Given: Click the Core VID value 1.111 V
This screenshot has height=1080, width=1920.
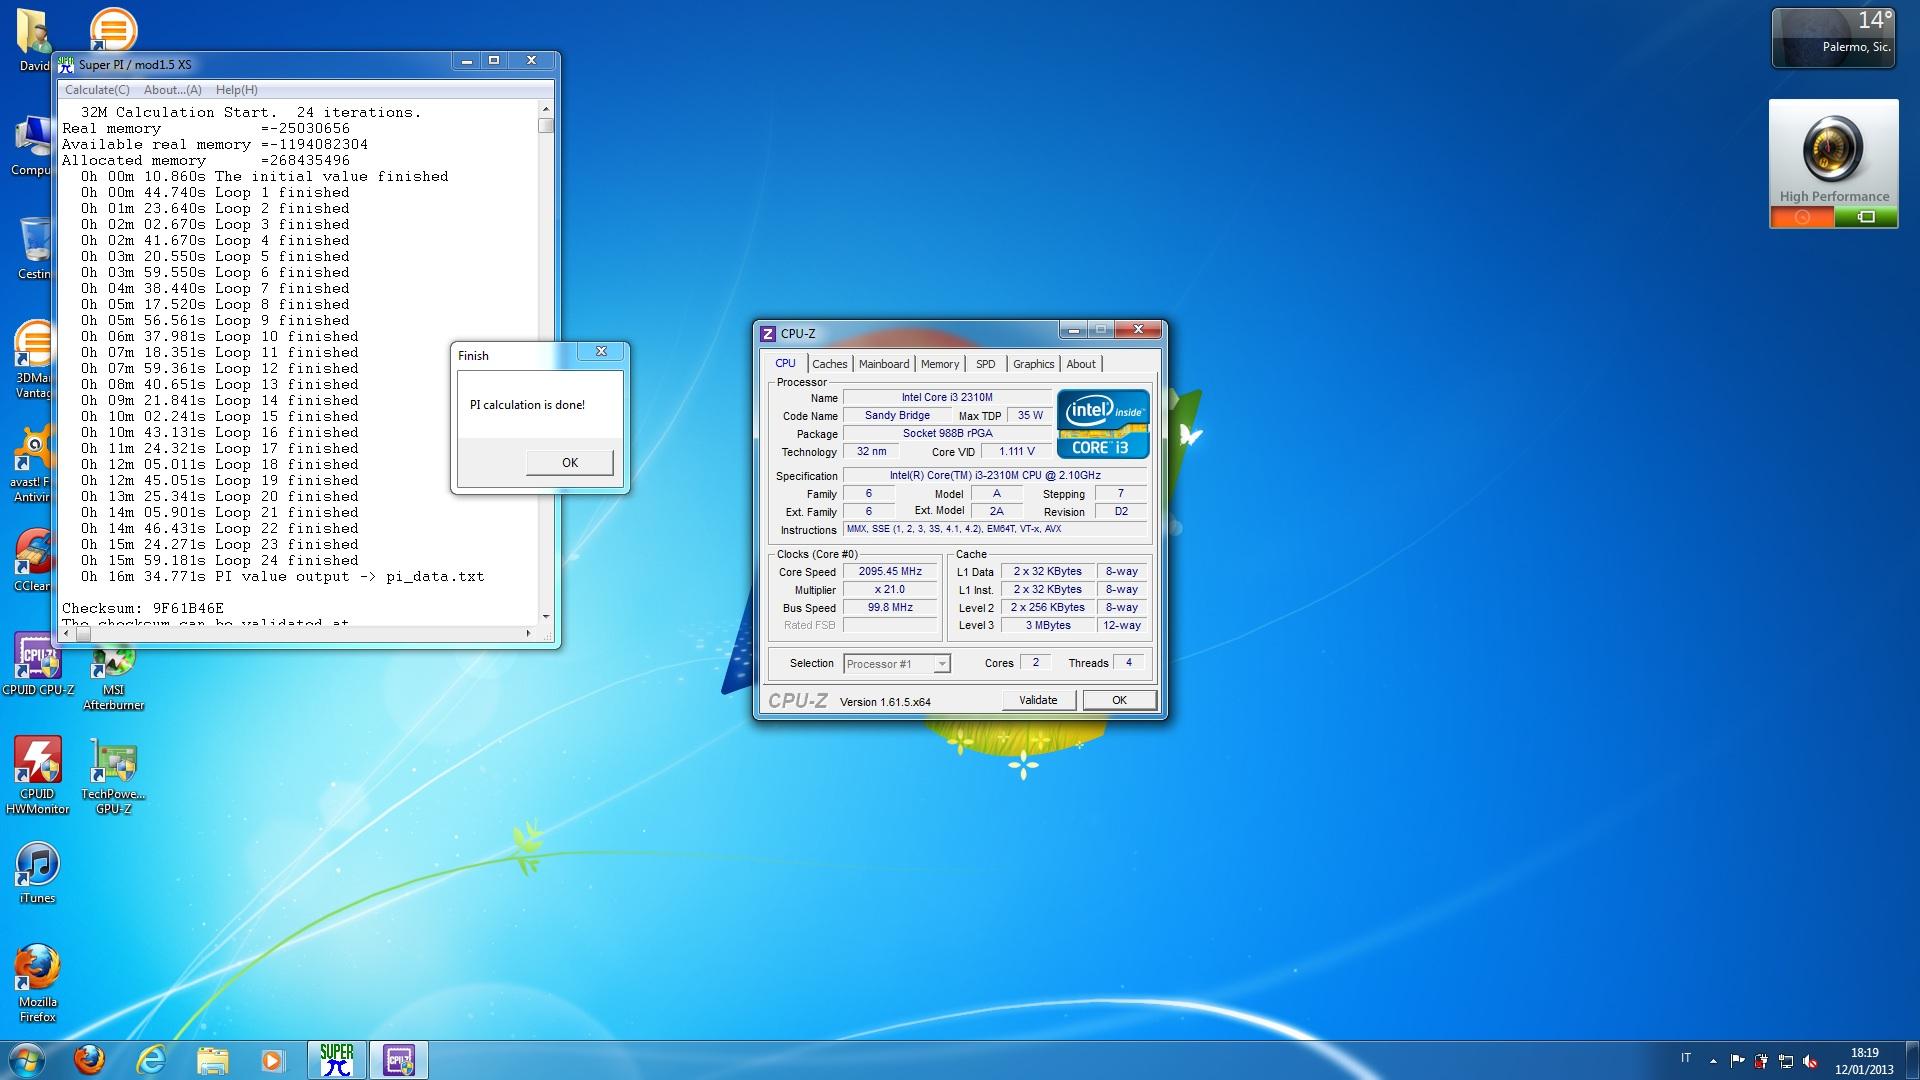Looking at the screenshot, I should point(1017,452).
